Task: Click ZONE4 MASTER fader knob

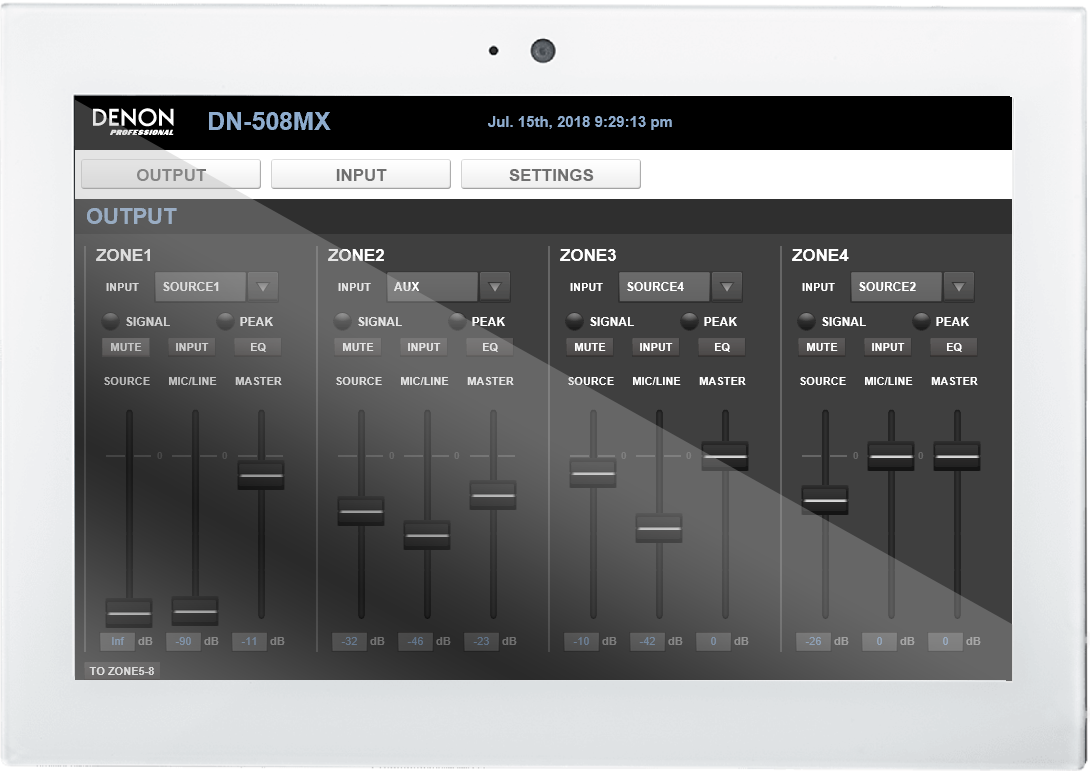Action: pos(957,456)
